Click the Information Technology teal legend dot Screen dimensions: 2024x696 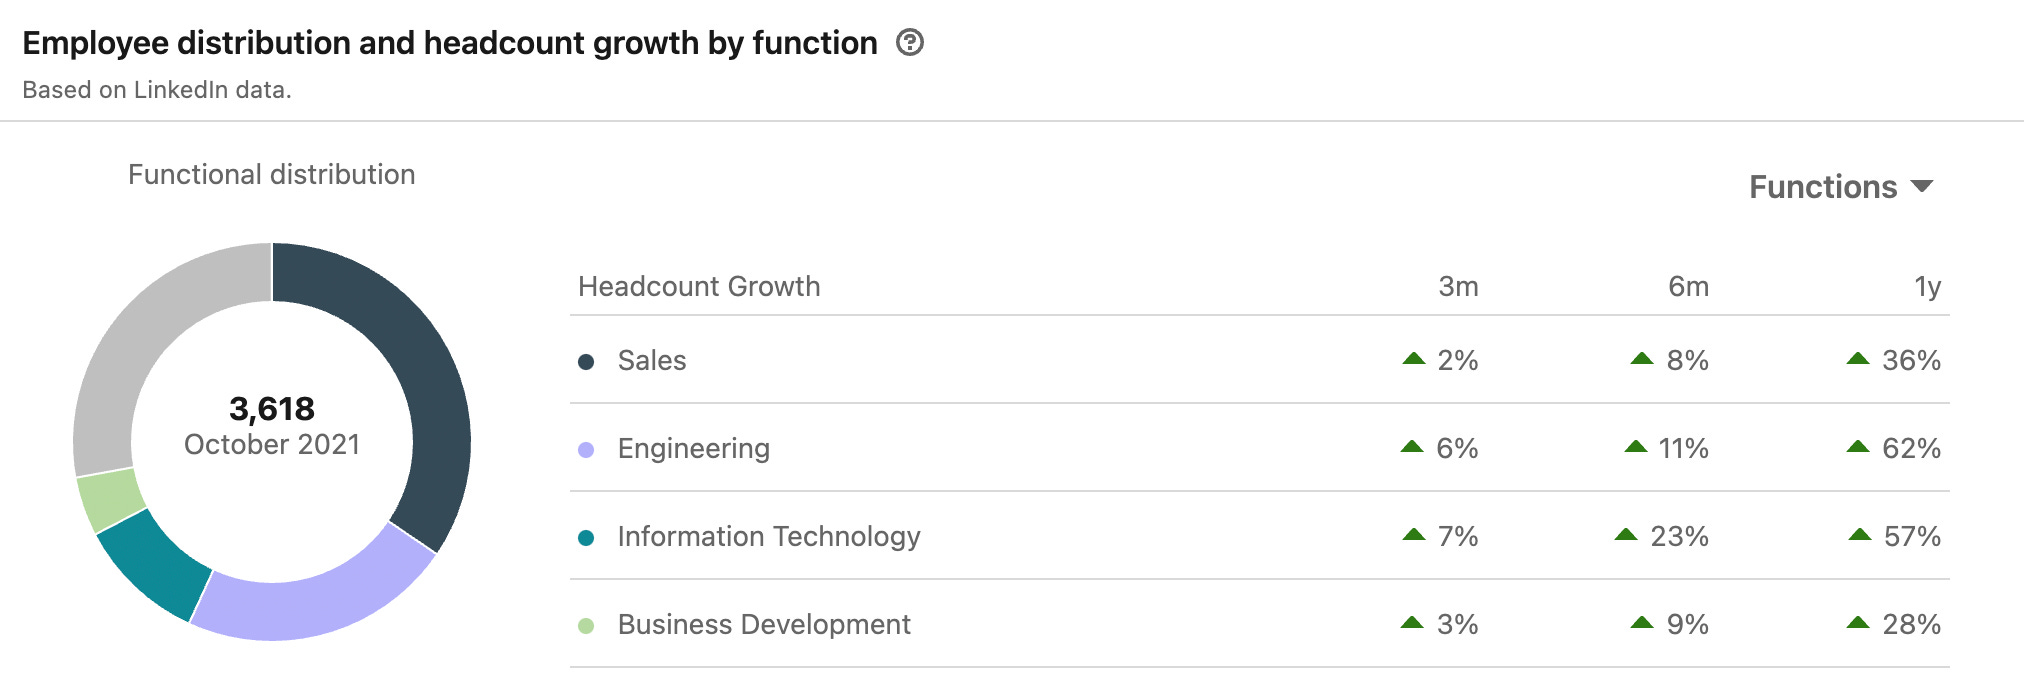(586, 538)
